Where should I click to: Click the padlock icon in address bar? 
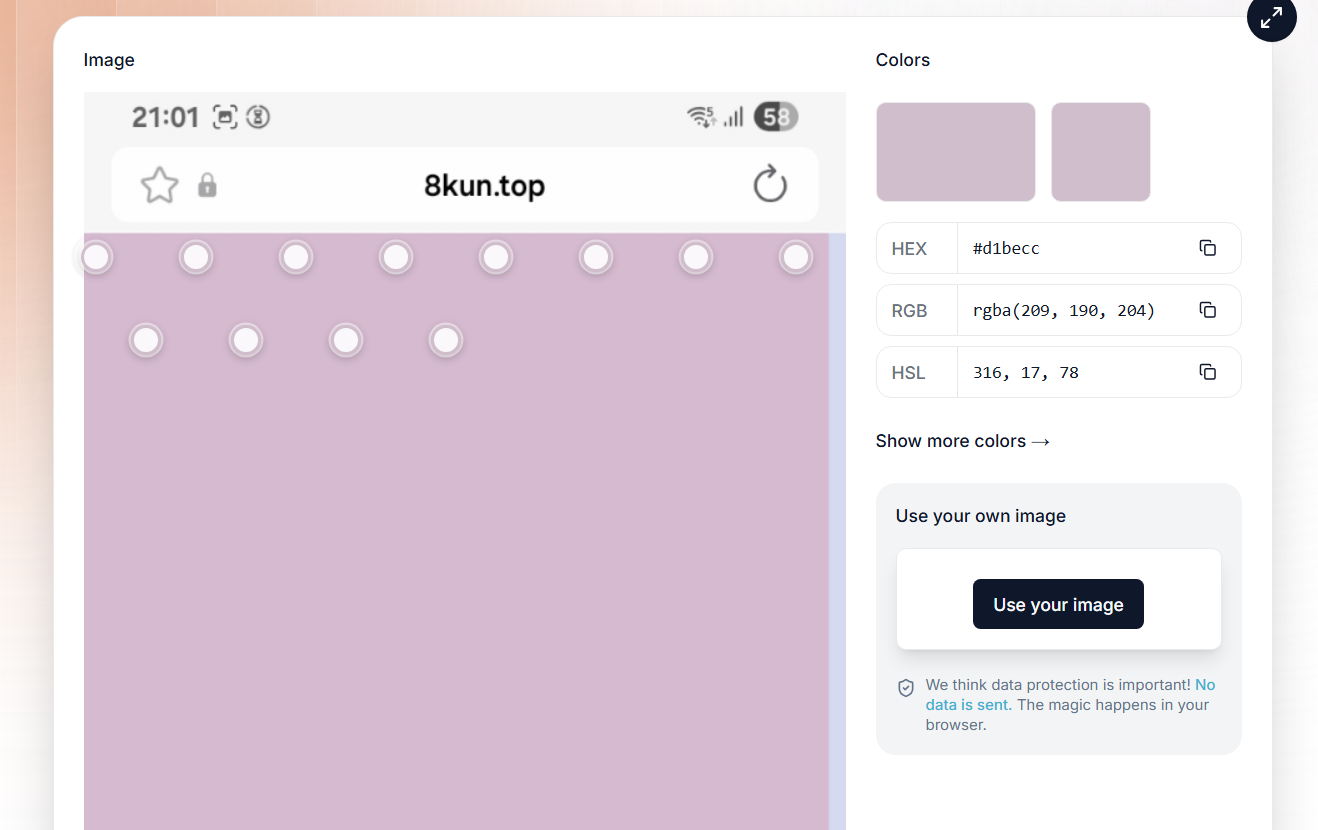[x=207, y=185]
